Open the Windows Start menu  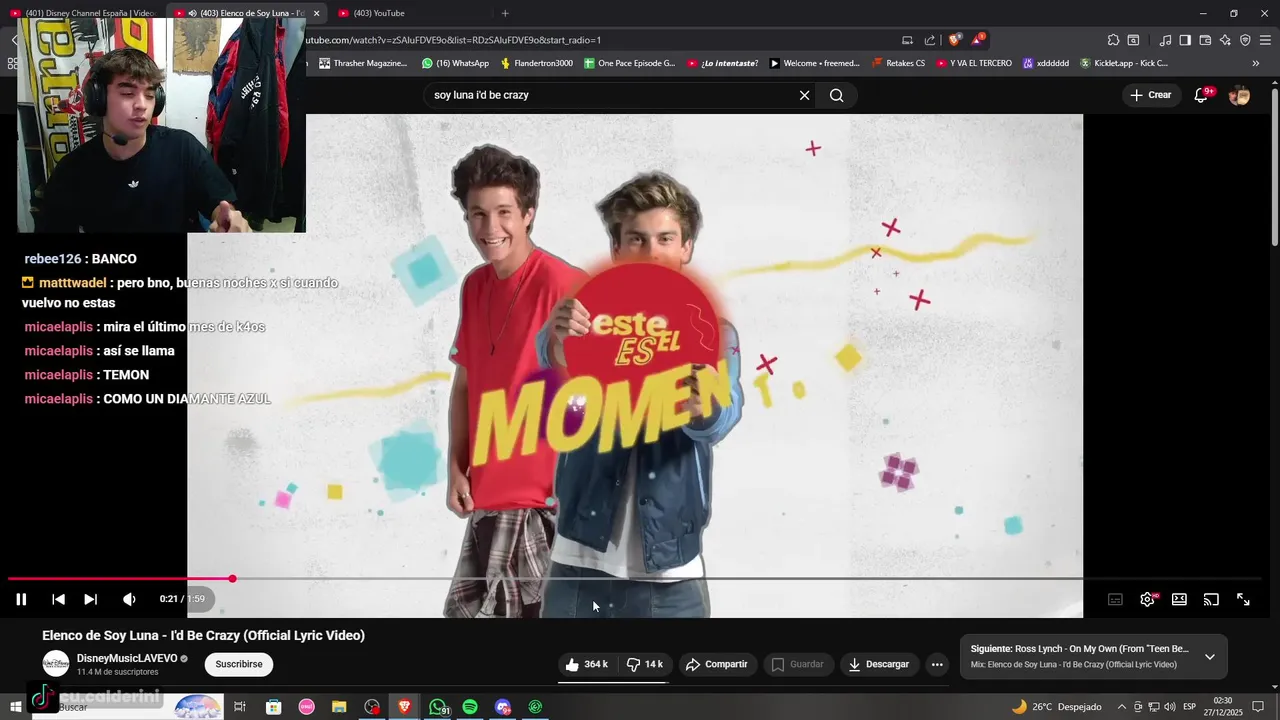coord(15,707)
